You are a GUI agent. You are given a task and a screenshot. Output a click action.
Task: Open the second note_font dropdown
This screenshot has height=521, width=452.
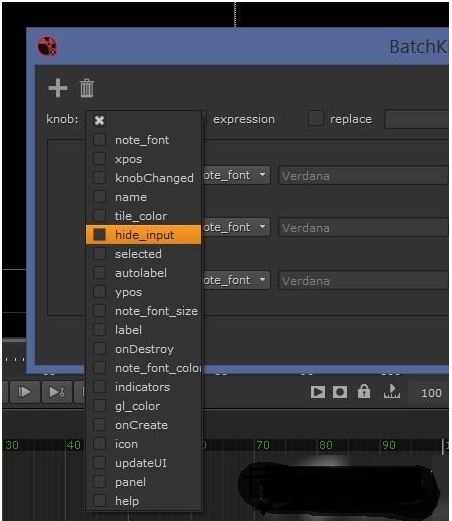[x=236, y=227]
